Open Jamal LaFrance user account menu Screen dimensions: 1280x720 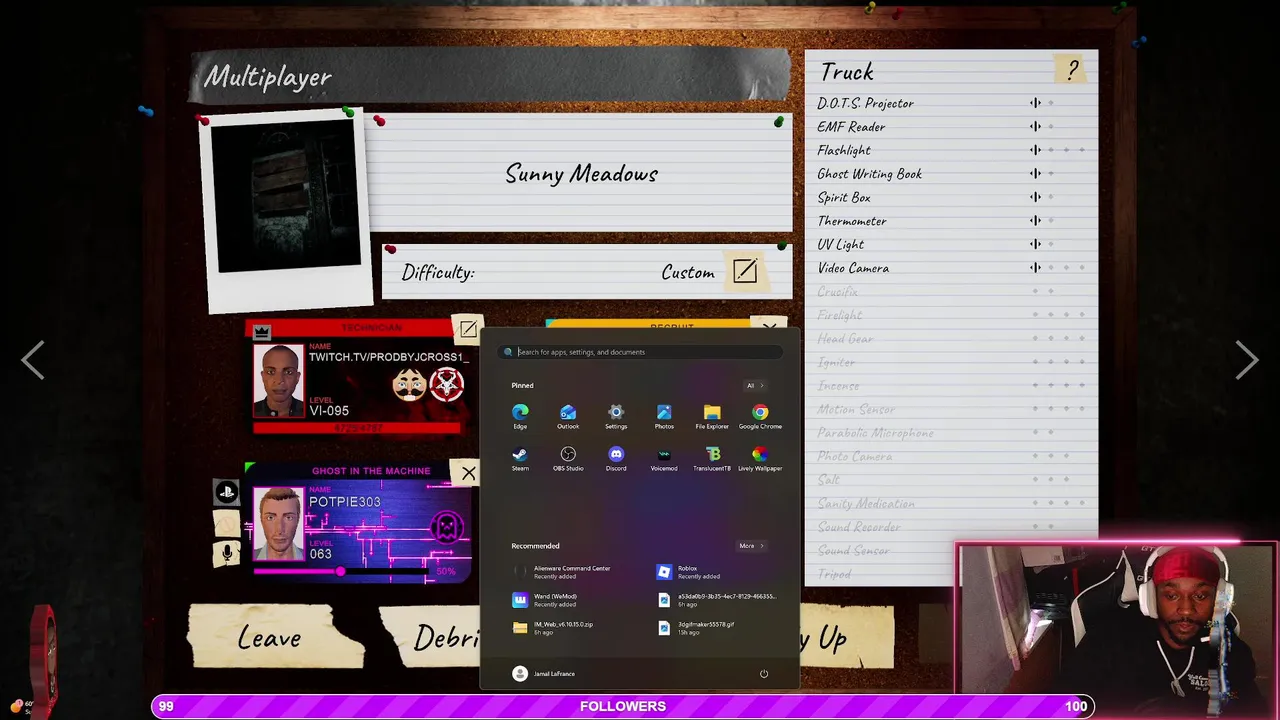tap(543, 673)
